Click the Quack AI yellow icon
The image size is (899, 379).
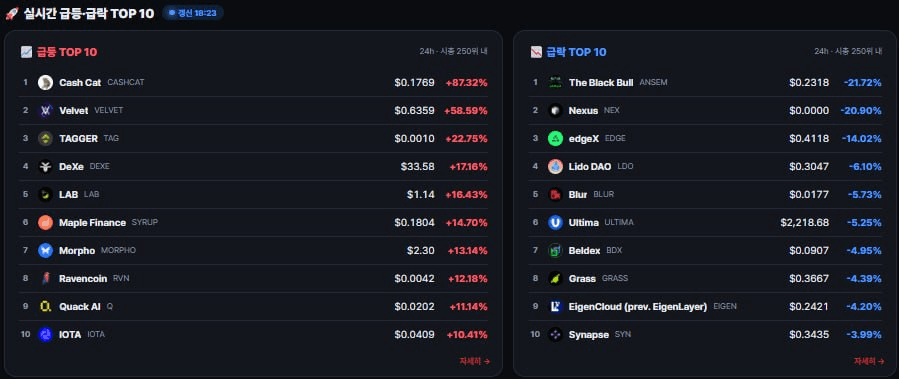(x=45, y=307)
